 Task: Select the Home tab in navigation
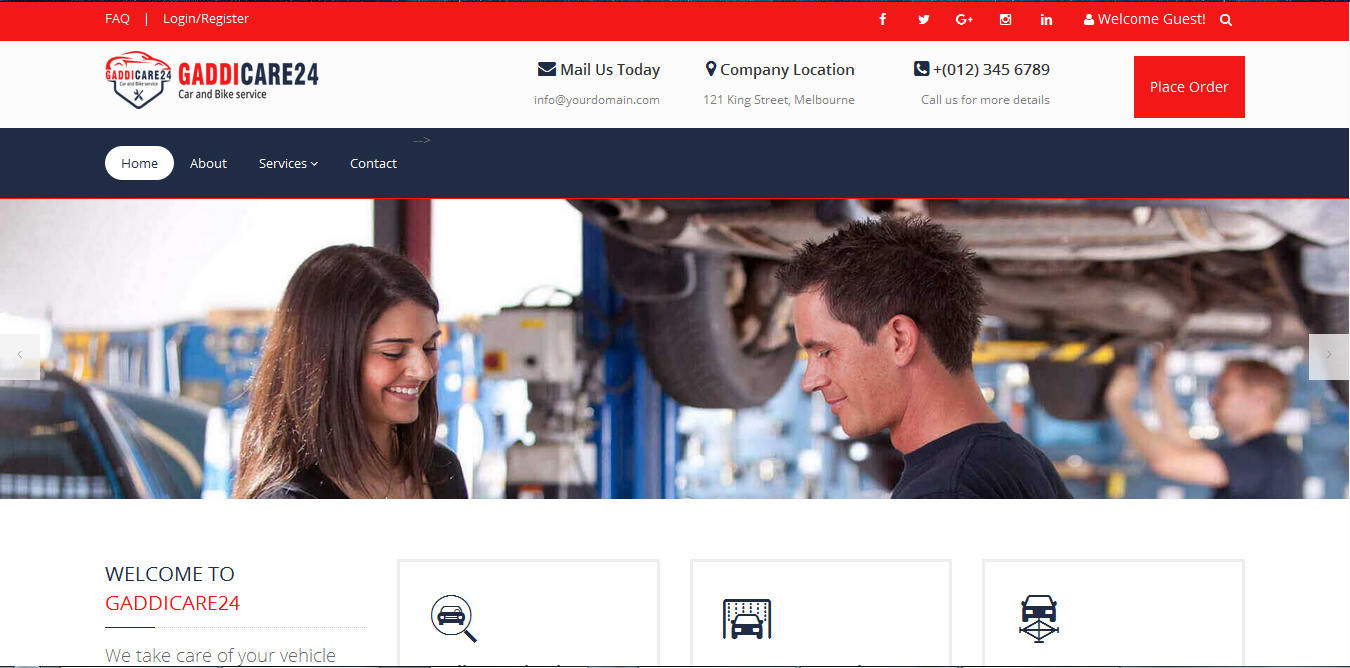(x=139, y=162)
